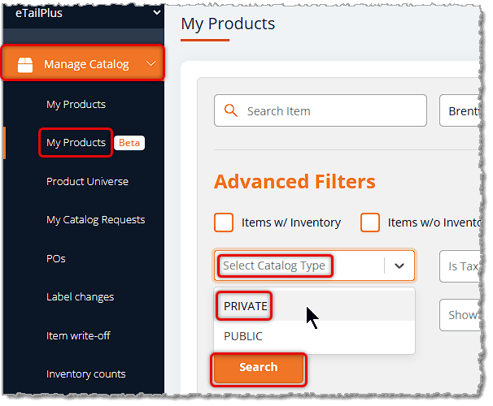The height and width of the screenshot is (406, 493).
Task: Click the Advanced Filters heading
Action: (295, 182)
